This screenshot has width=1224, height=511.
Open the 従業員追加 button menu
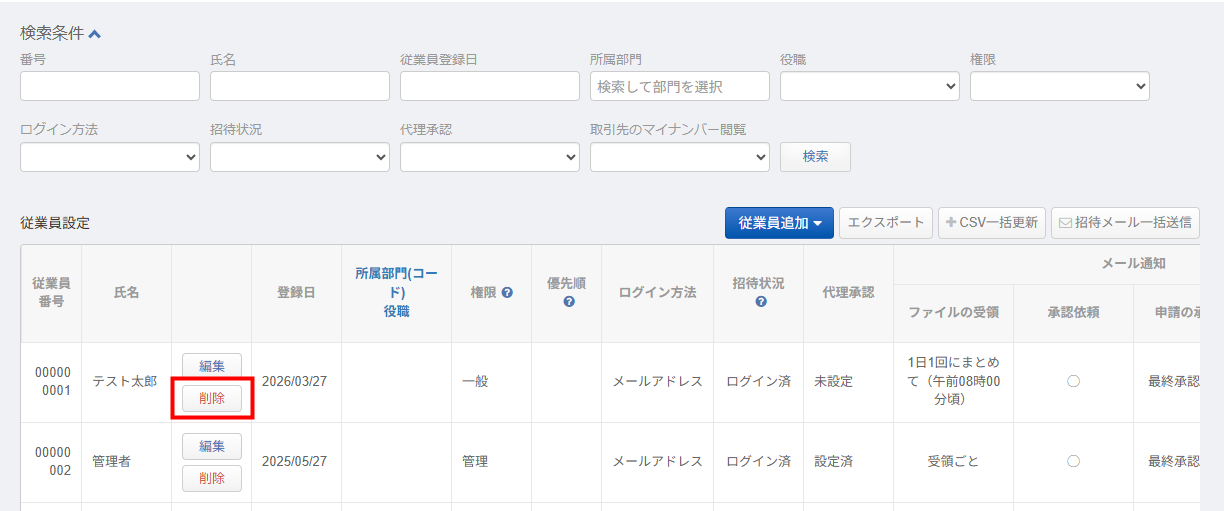pos(778,223)
